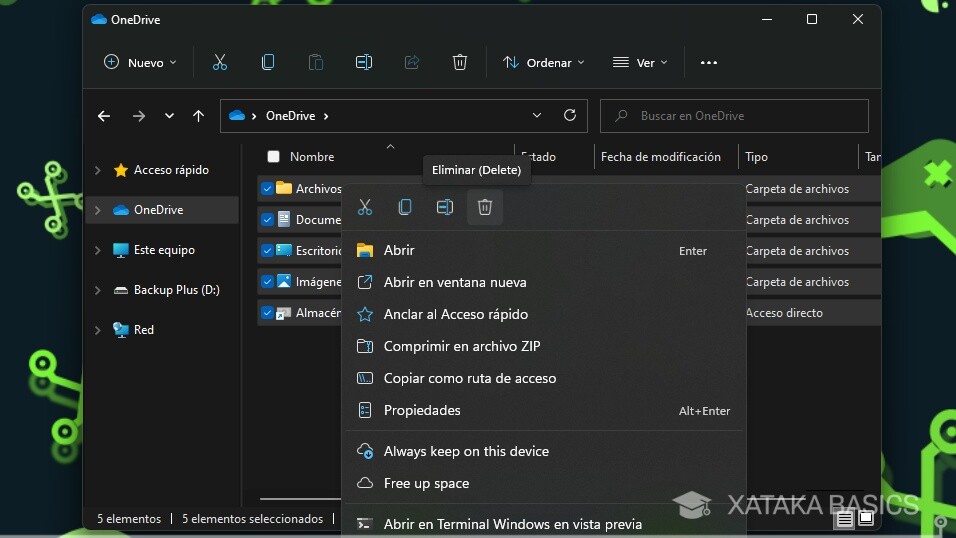Image resolution: width=956 pixels, height=538 pixels.
Task: Expand the Acceso rápido tree node
Action: coord(98,170)
